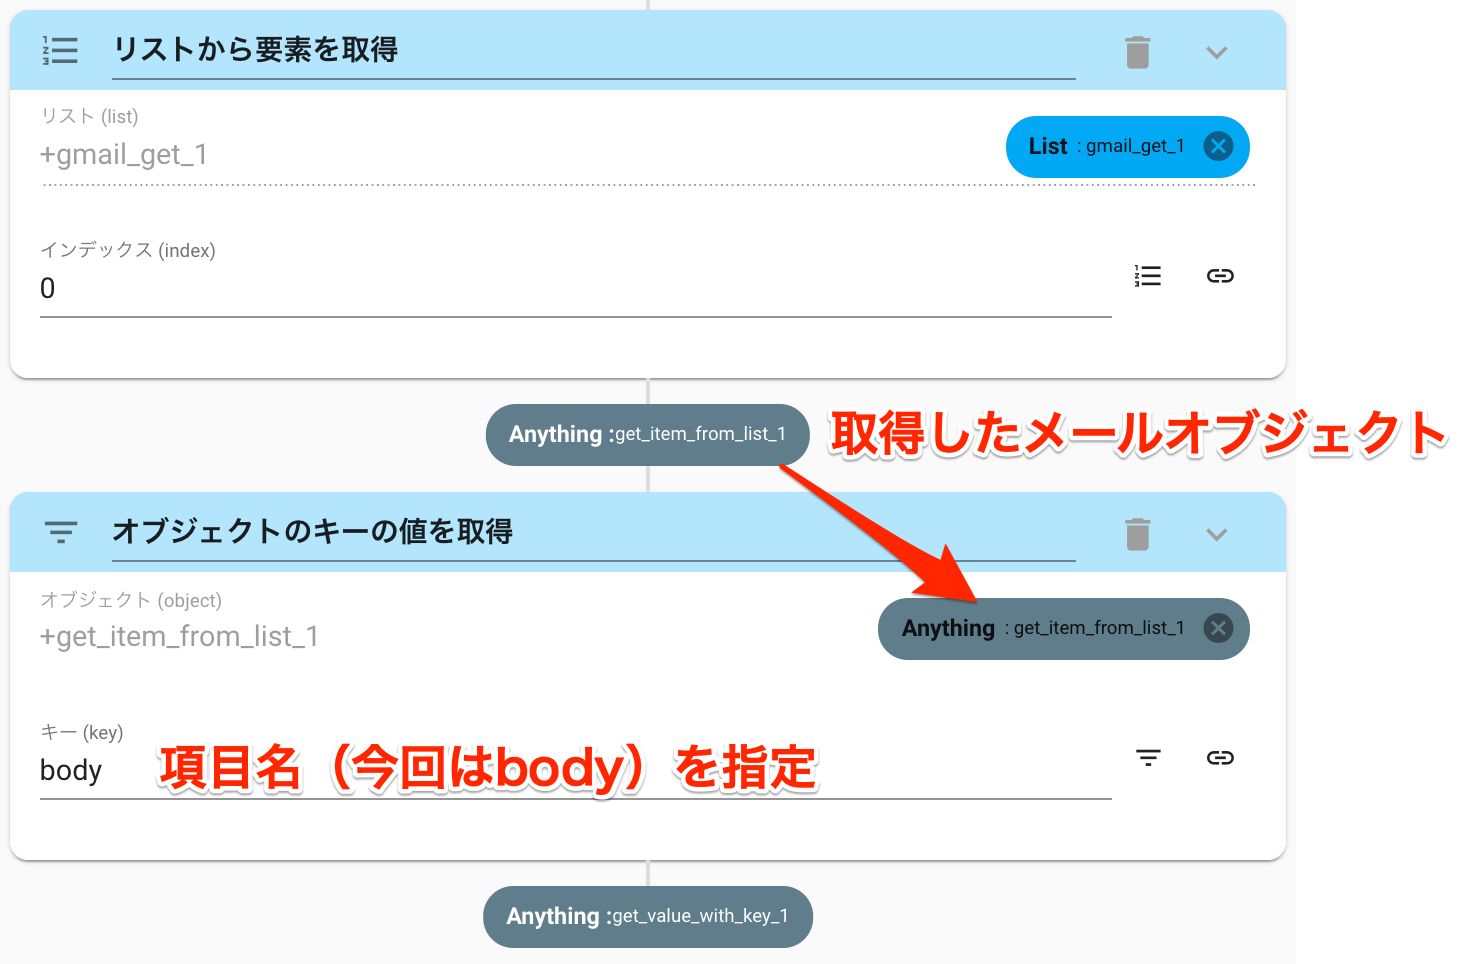Delete the オブジェクトのキーの値を取得 block via trash icon
The image size is (1472, 964).
(x=1138, y=534)
